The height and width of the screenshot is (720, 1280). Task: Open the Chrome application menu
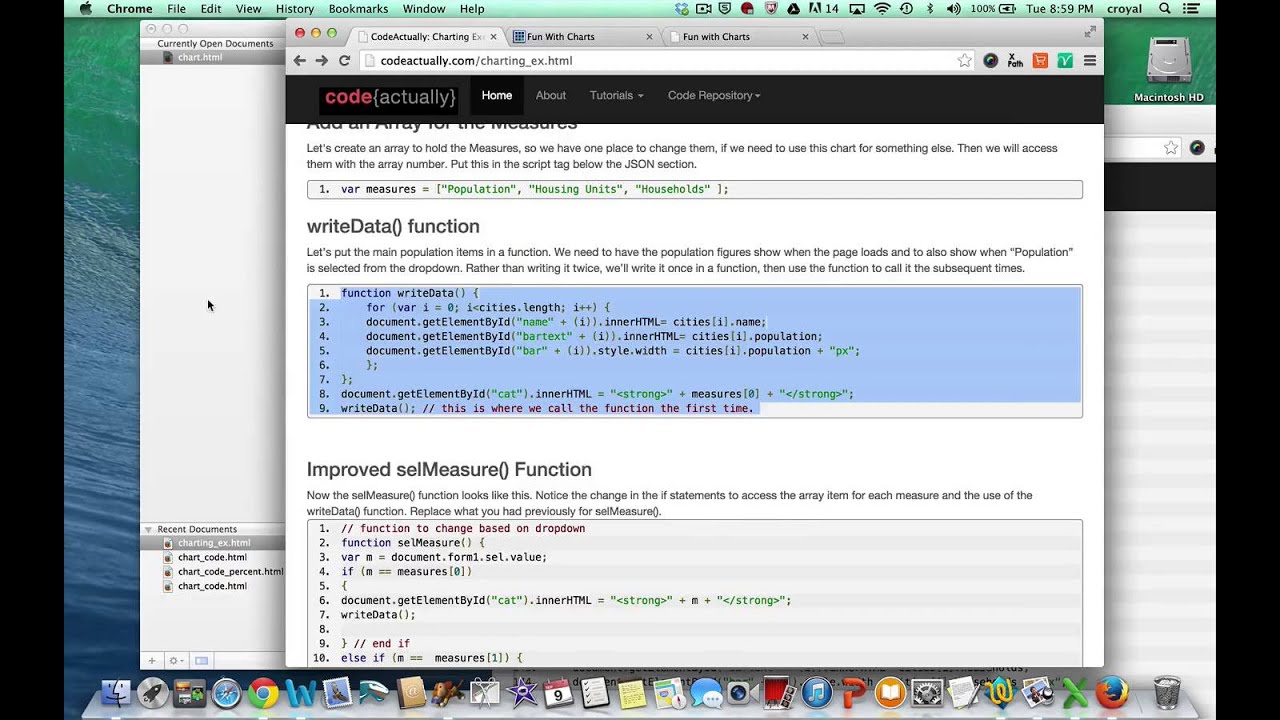130,9
